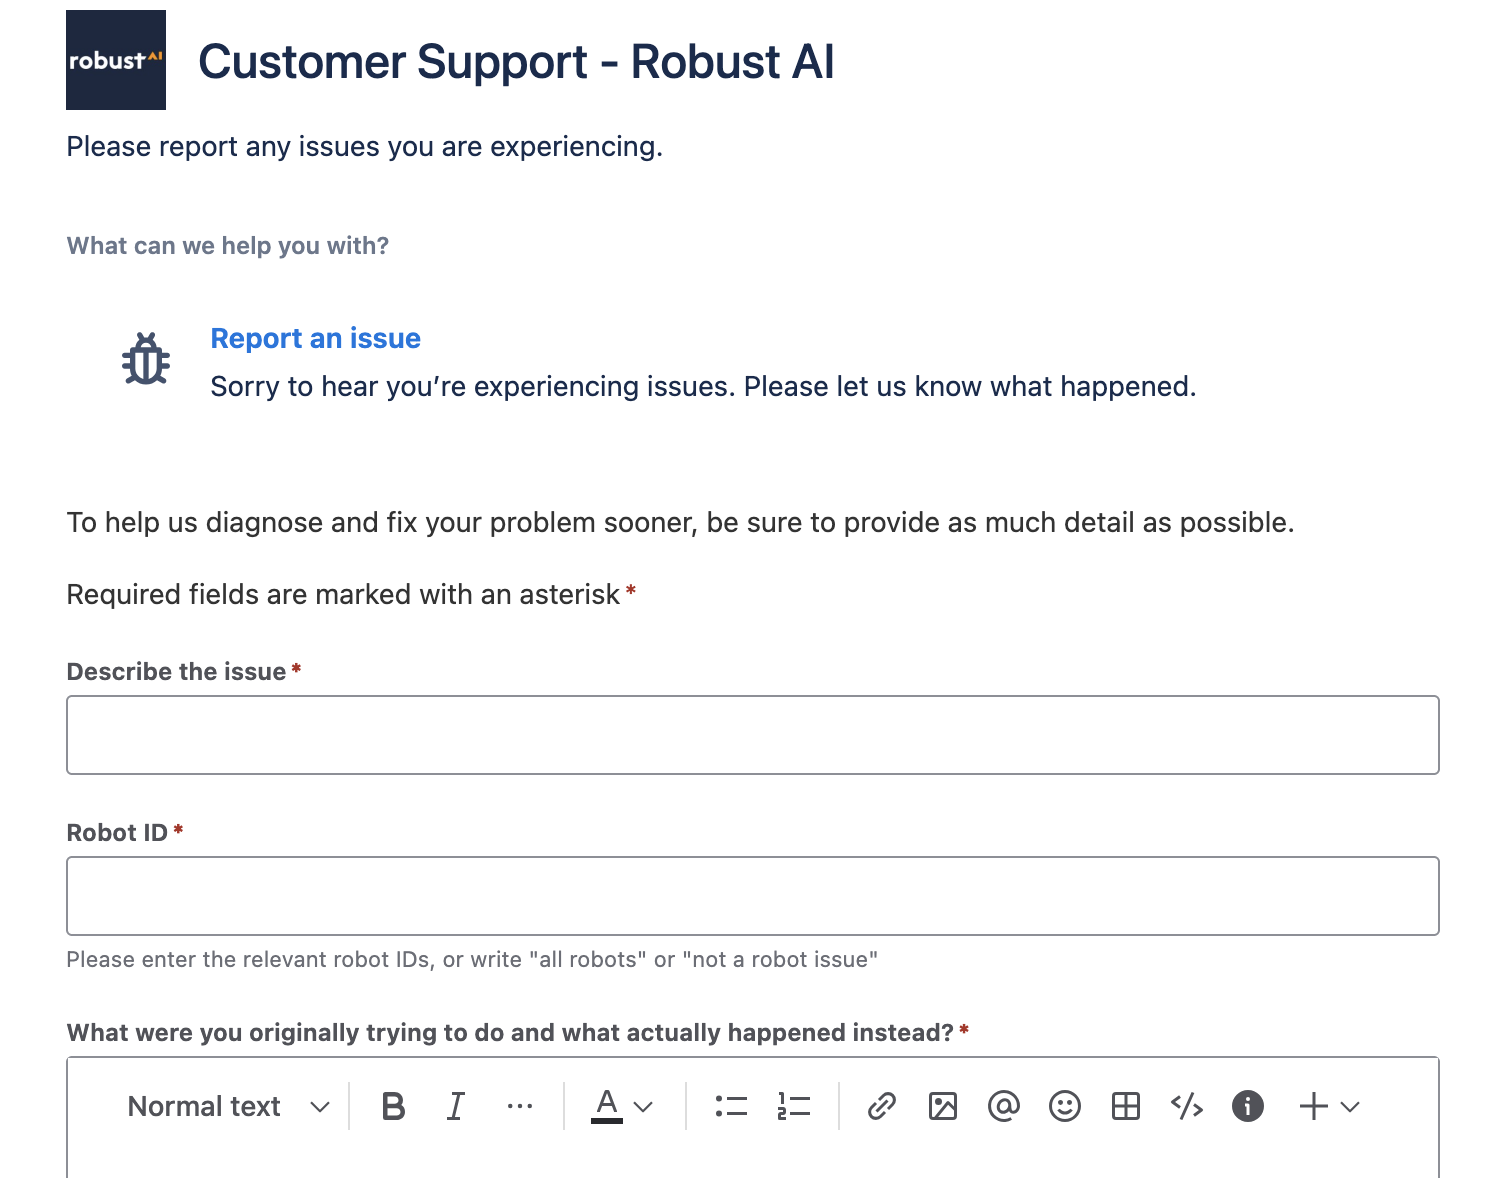Mention someone using the @ icon
Image resolution: width=1496 pixels, height=1178 pixels.
tap(1003, 1106)
